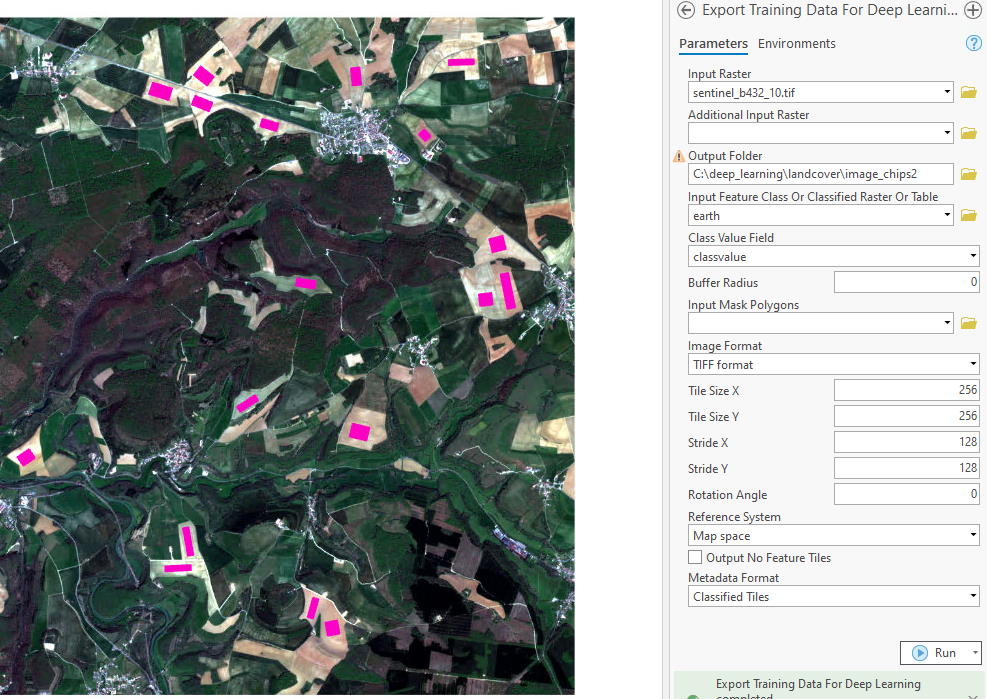Open the Metadata Format dropdown
The height and width of the screenshot is (699, 987).
[x=973, y=596]
